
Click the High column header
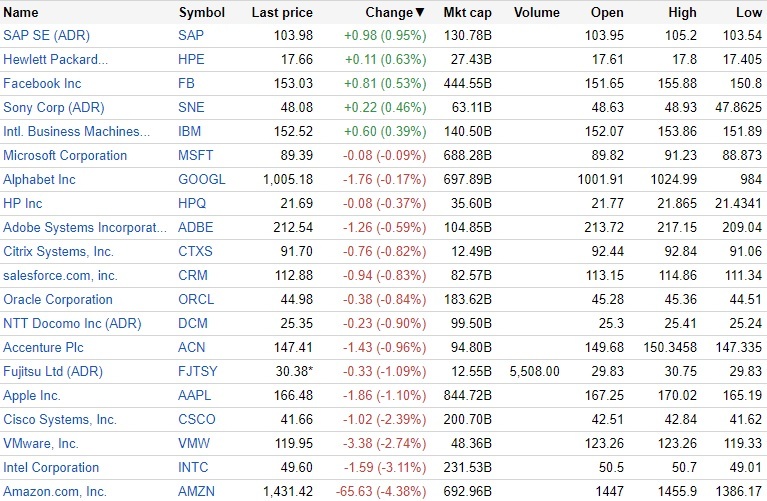(684, 13)
